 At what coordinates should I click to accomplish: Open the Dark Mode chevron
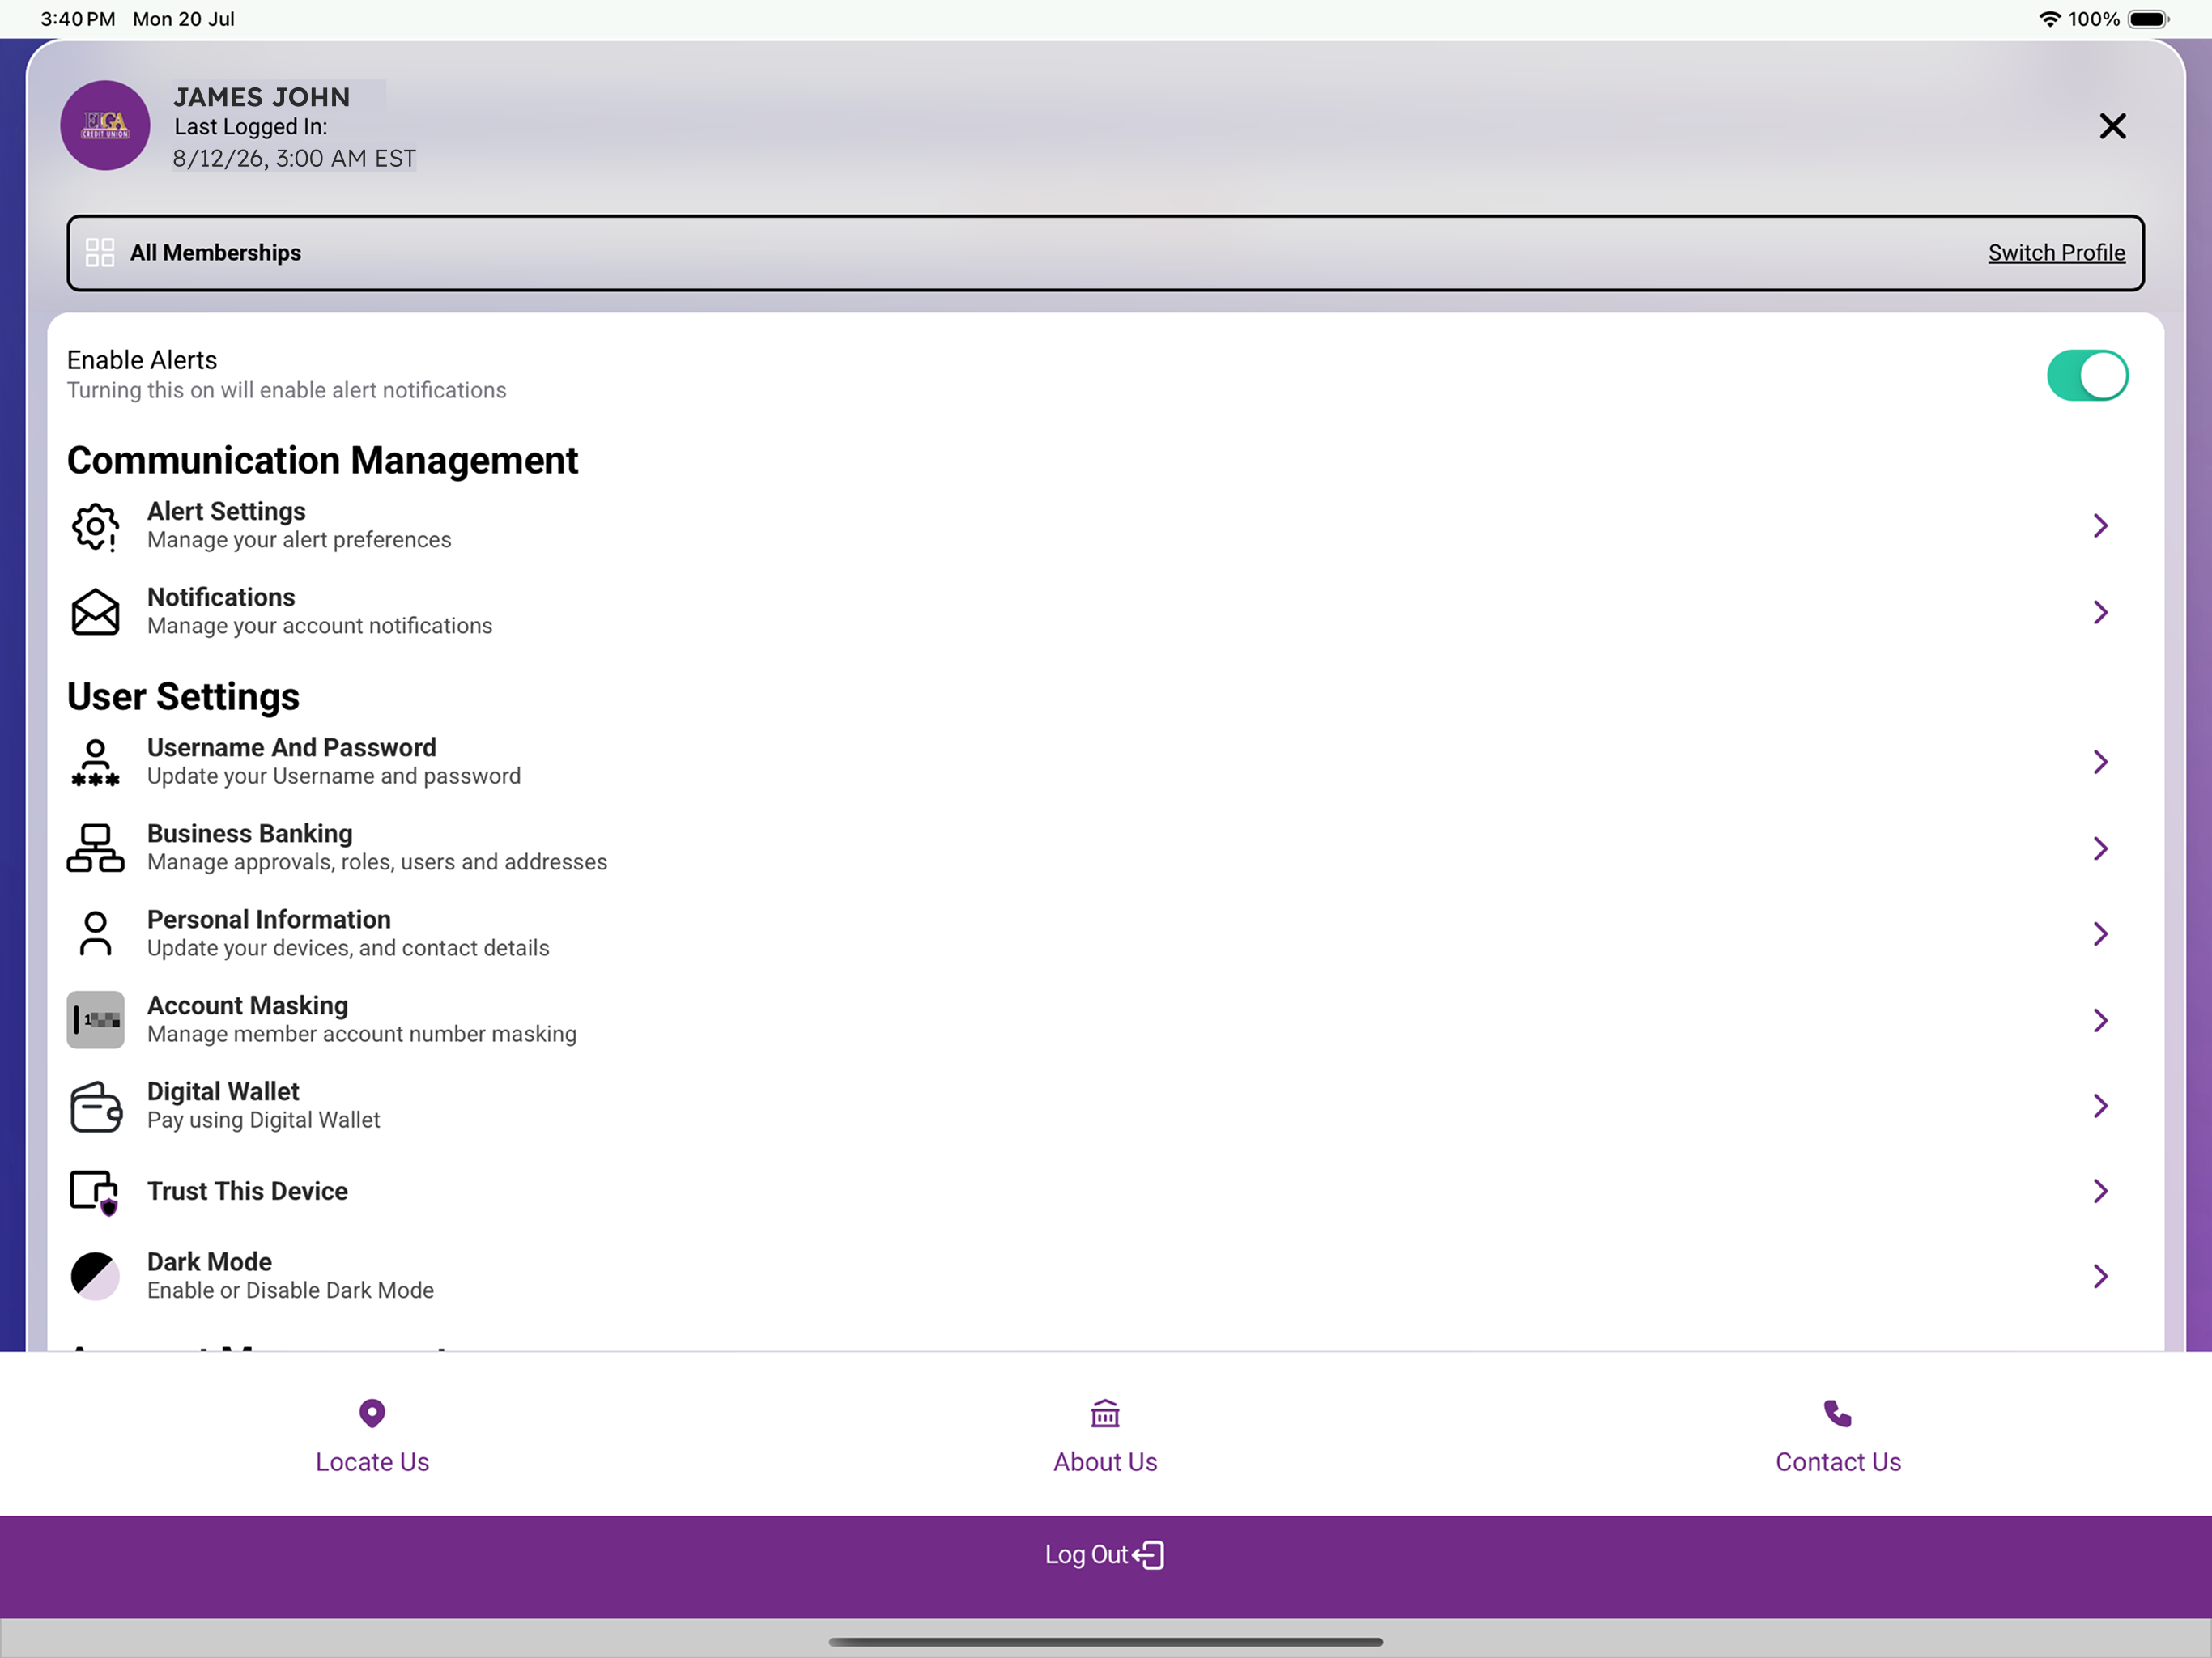coord(2100,1276)
